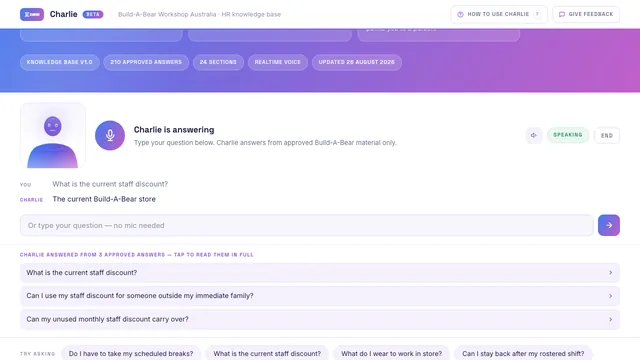Open the Give Feedback form

point(586,14)
